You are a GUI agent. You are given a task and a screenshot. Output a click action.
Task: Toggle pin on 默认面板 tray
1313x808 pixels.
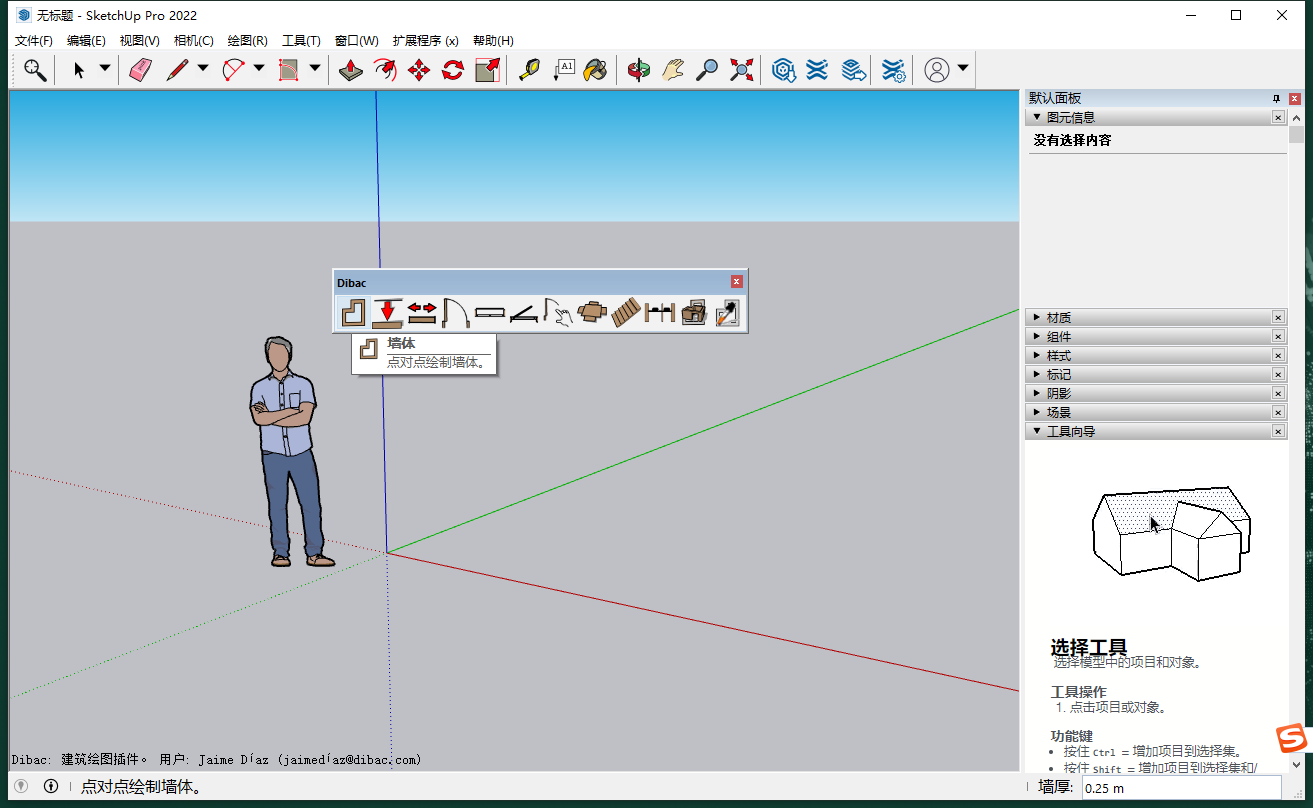pos(1276,98)
